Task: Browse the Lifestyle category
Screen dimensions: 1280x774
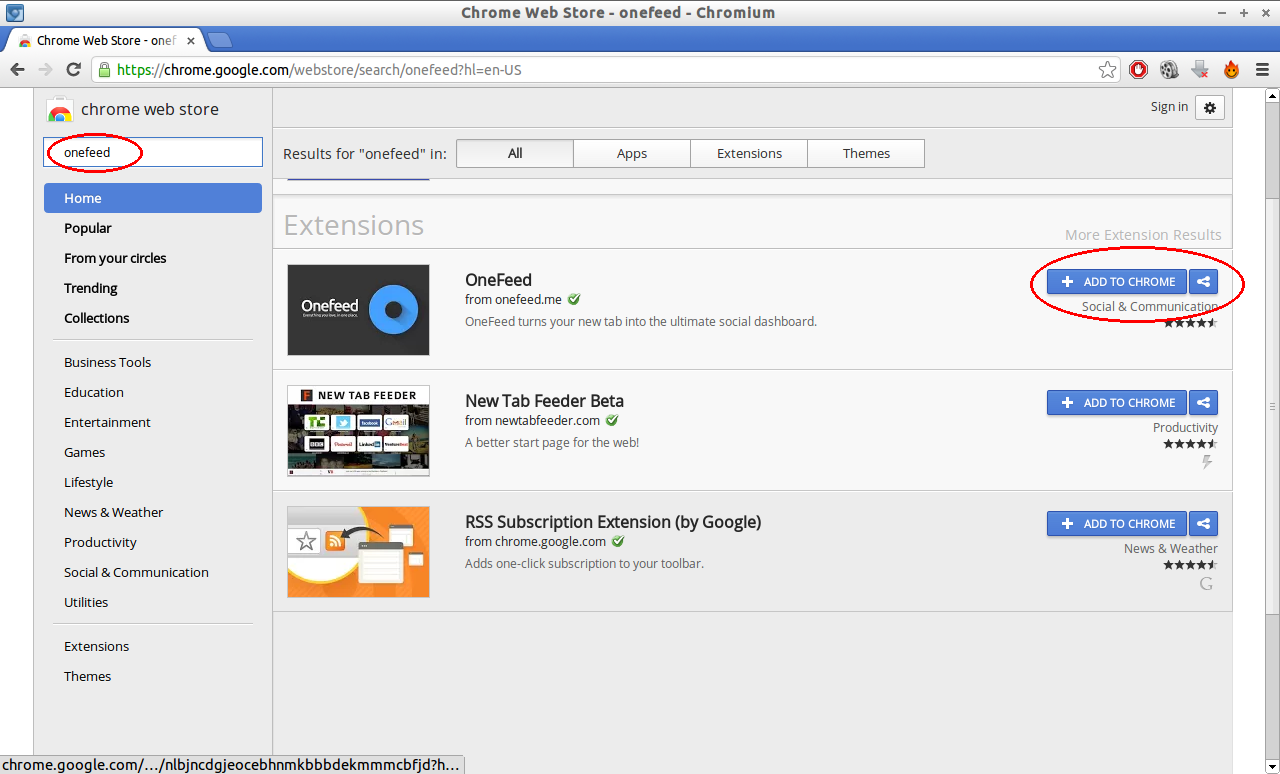Action: click(89, 482)
